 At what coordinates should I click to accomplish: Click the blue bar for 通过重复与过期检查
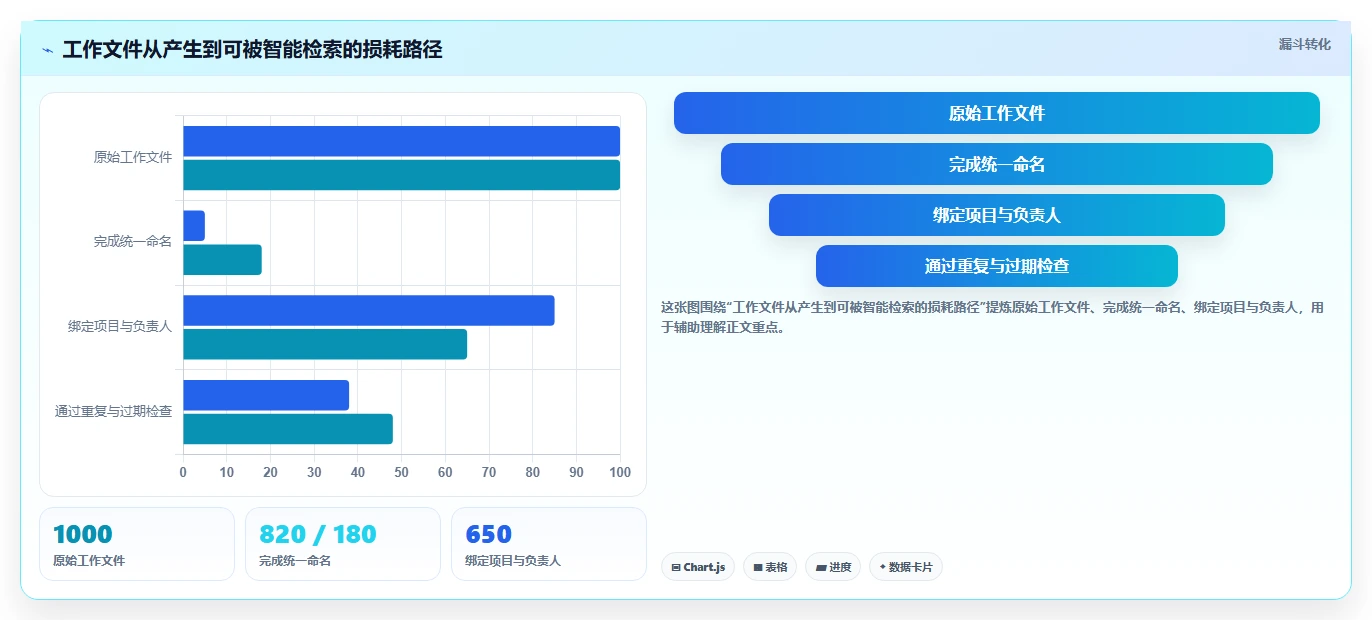click(x=266, y=395)
